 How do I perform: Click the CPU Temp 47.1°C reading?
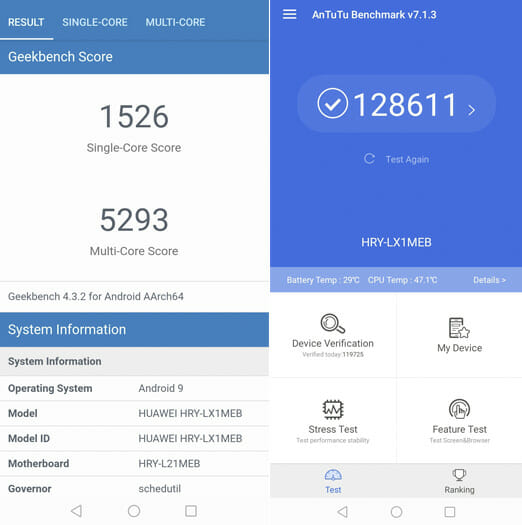tap(402, 280)
